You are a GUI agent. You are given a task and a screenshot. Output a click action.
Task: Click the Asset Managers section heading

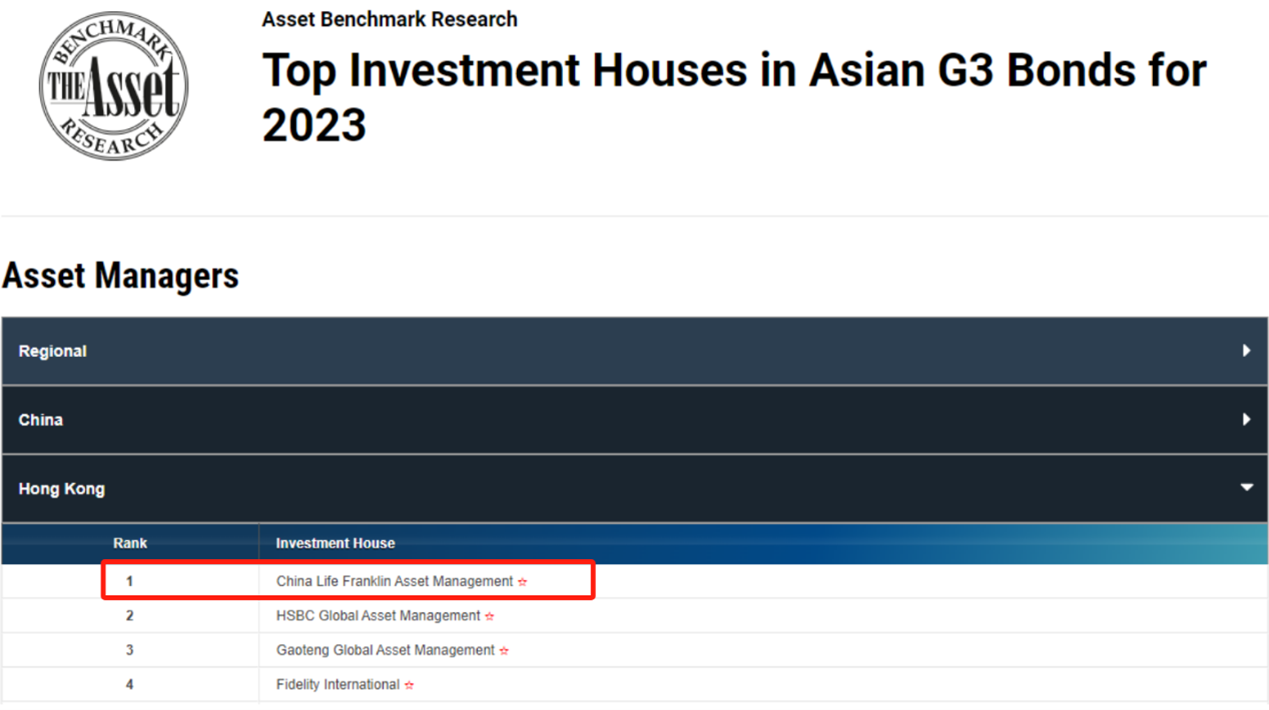tap(121, 276)
